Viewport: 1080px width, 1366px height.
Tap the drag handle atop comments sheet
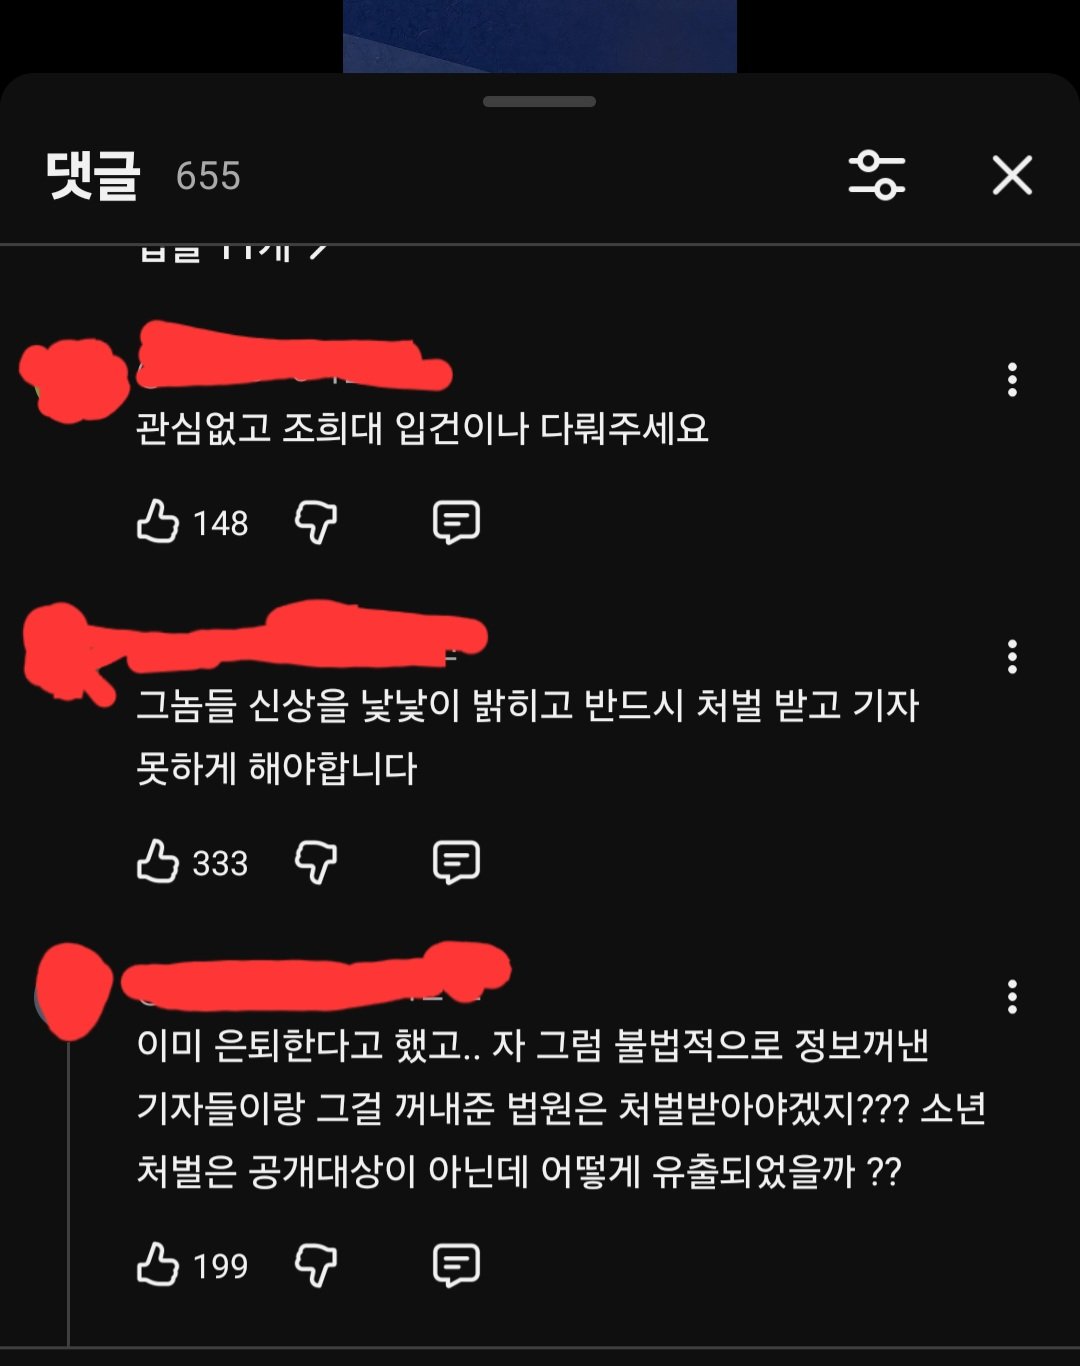click(539, 102)
